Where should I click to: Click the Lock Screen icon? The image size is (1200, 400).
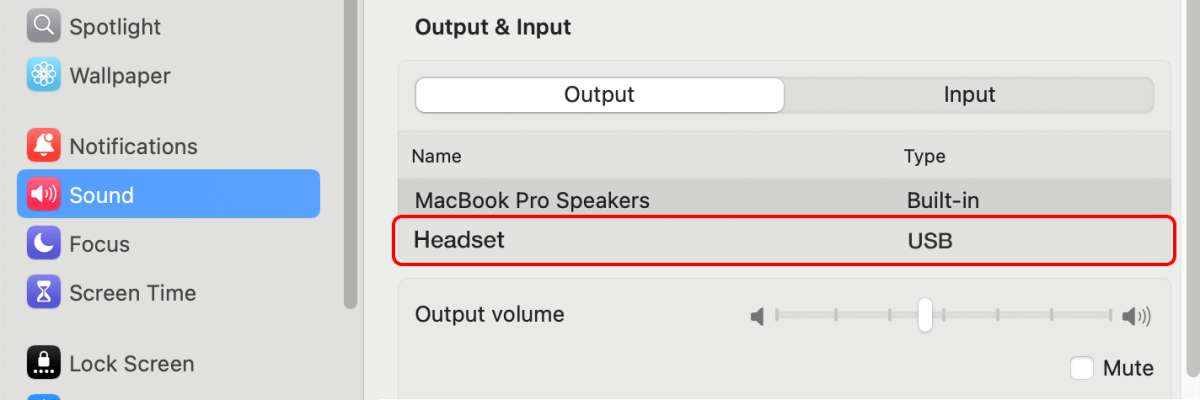(44, 363)
